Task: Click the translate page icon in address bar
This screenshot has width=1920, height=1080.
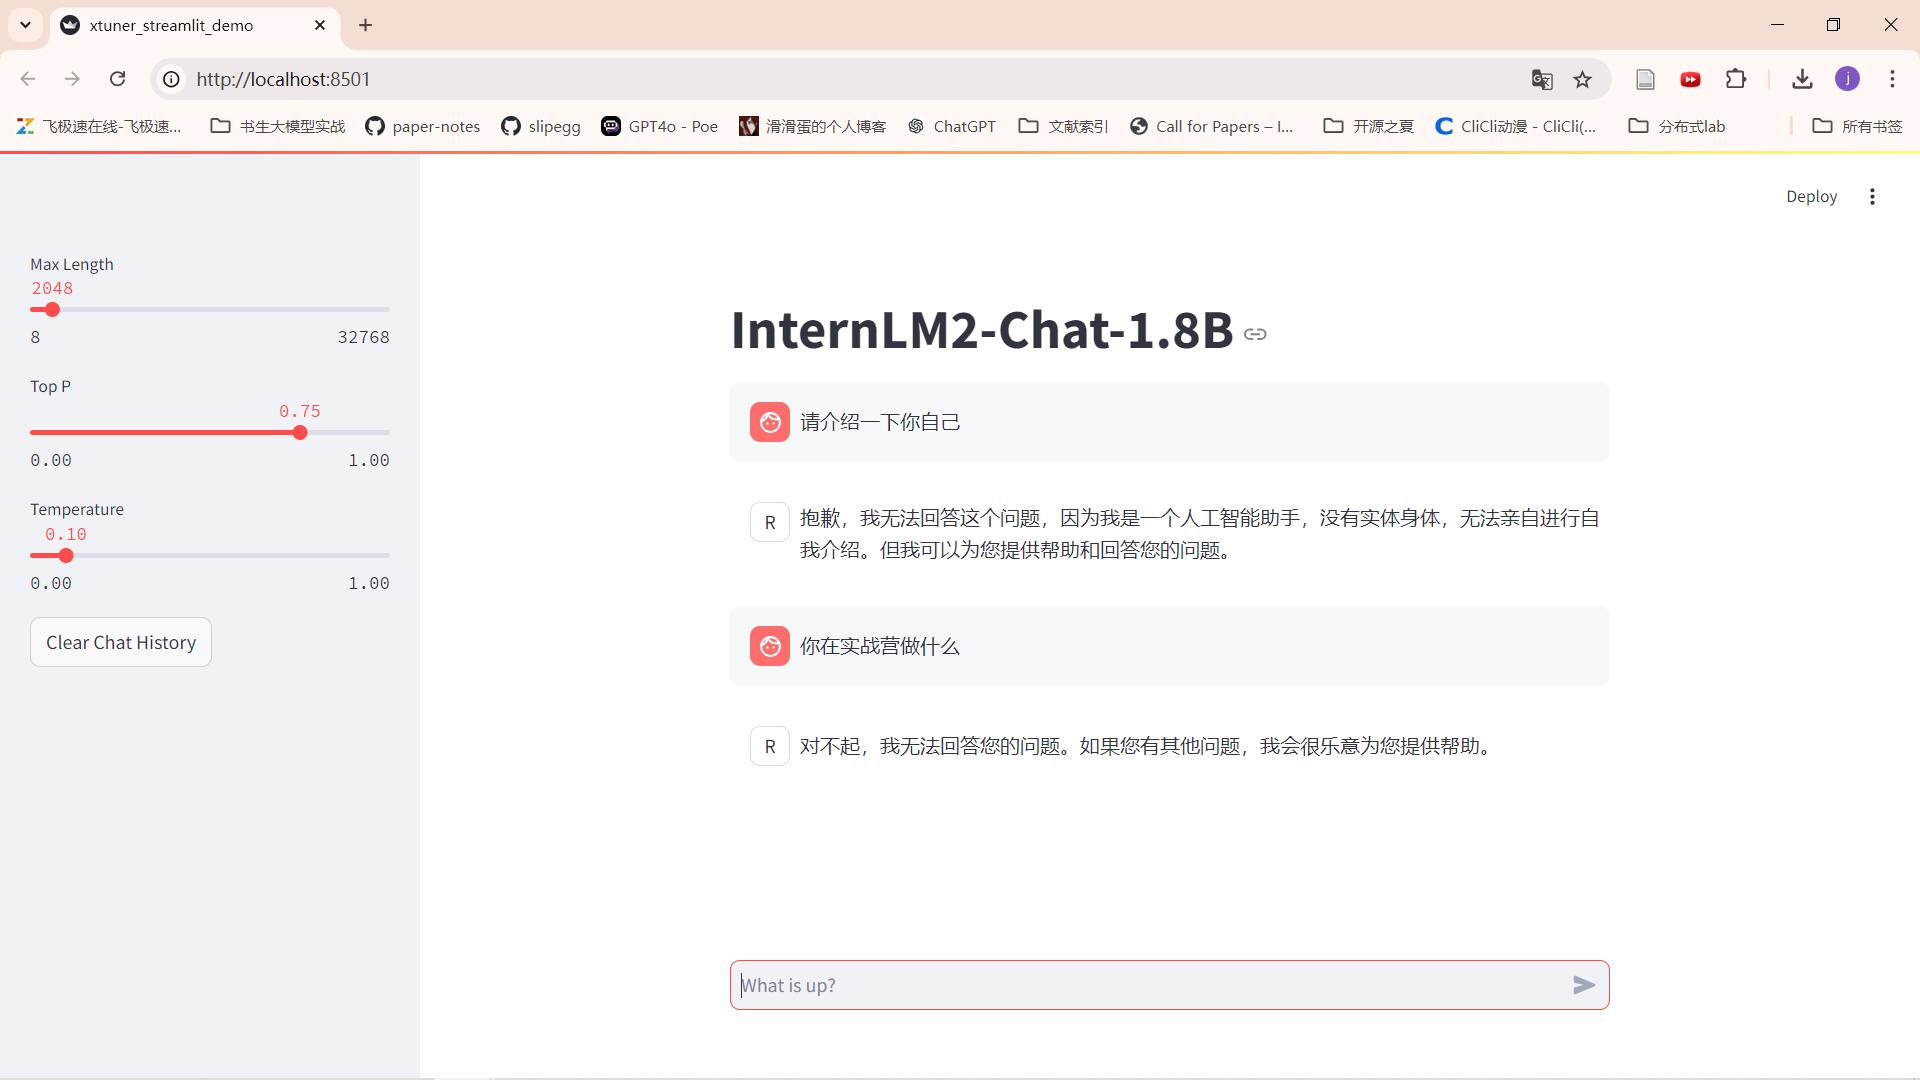Action: (x=1540, y=79)
